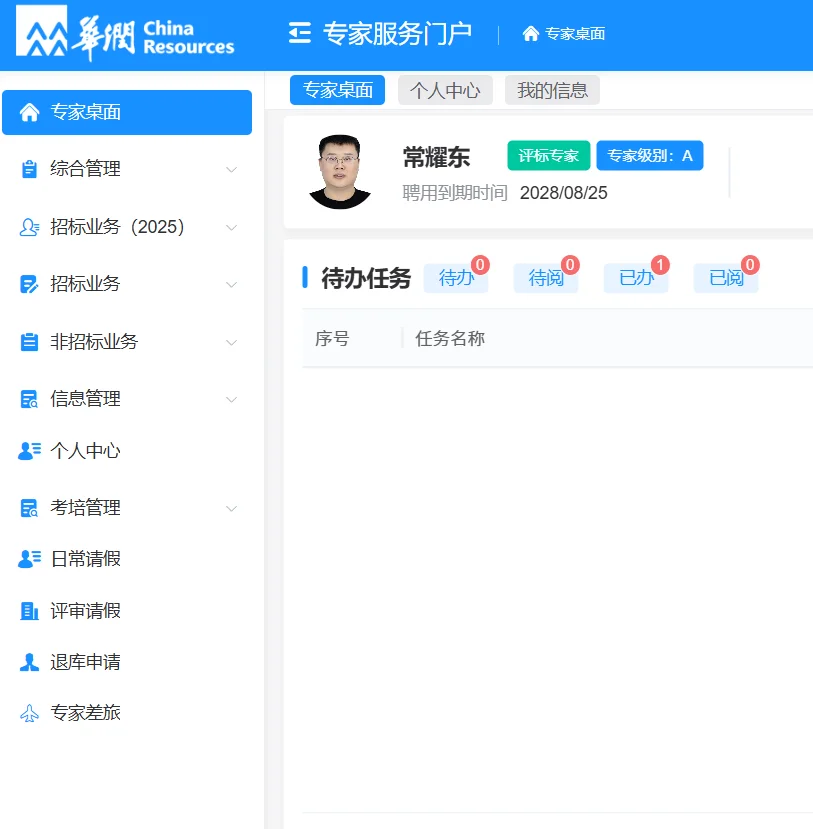
Task: Expand the 招标业务（2025） sidebar section
Action: point(231,227)
